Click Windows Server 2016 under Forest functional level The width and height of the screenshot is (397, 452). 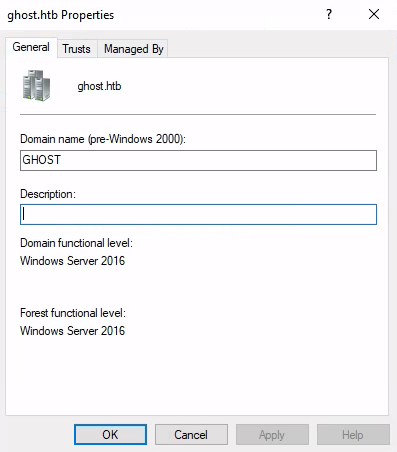tap(72, 331)
